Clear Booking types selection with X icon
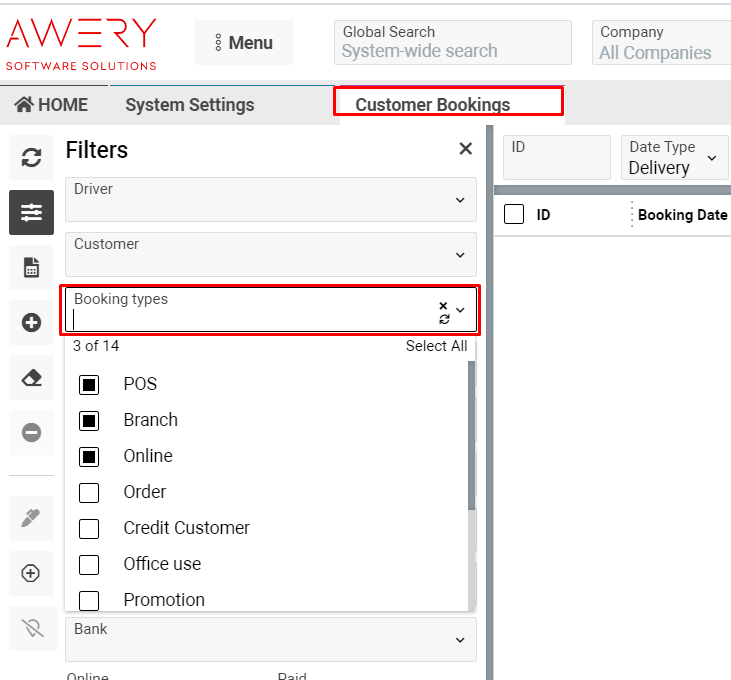This screenshot has width=731, height=680. tap(443, 305)
